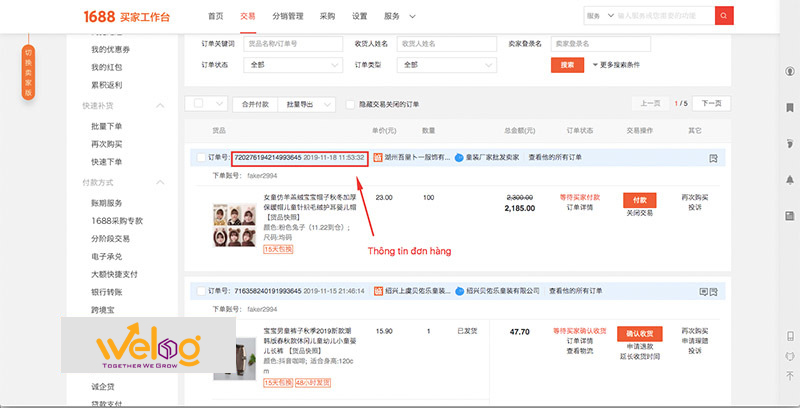Click 关闭交易 under the 付款 button
The image size is (800, 408).
pos(640,213)
